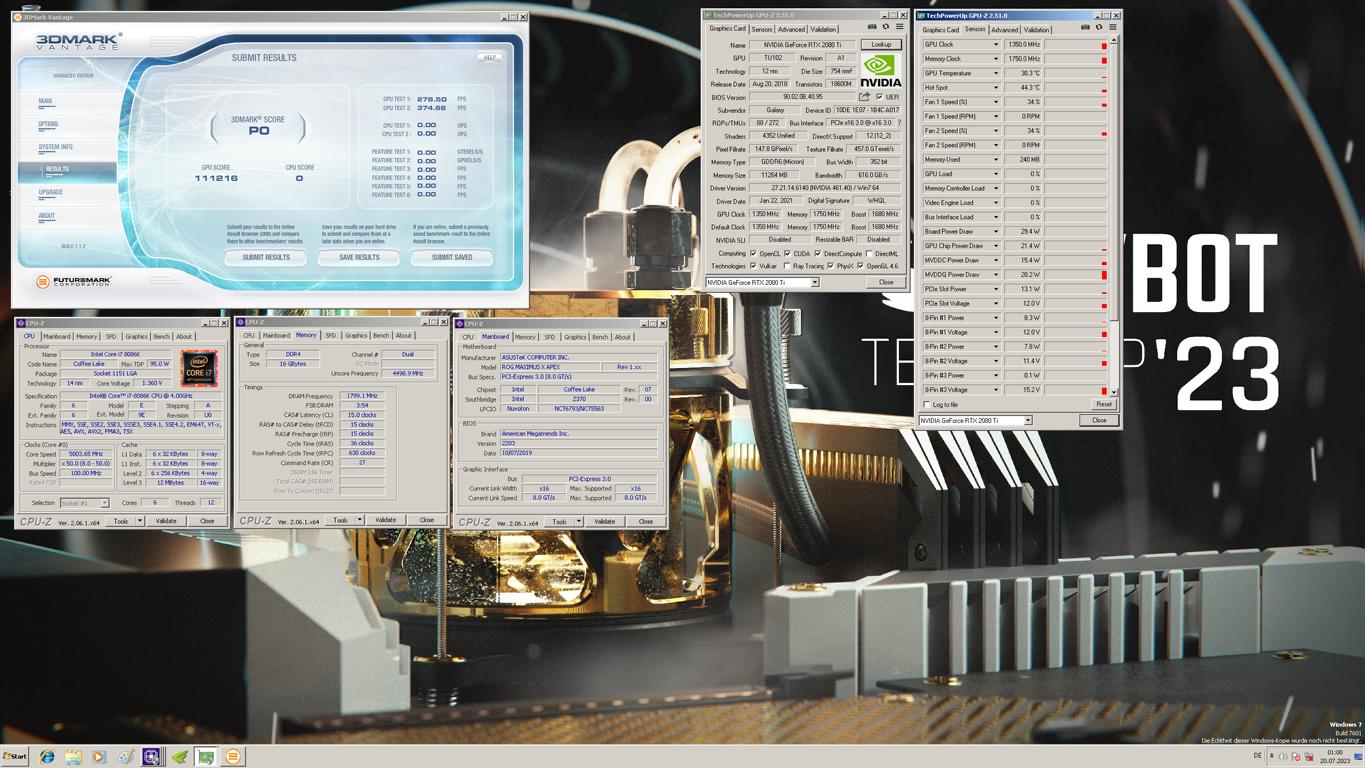Switch to Validation tab in GPU-Z Sensors window

1036,30
